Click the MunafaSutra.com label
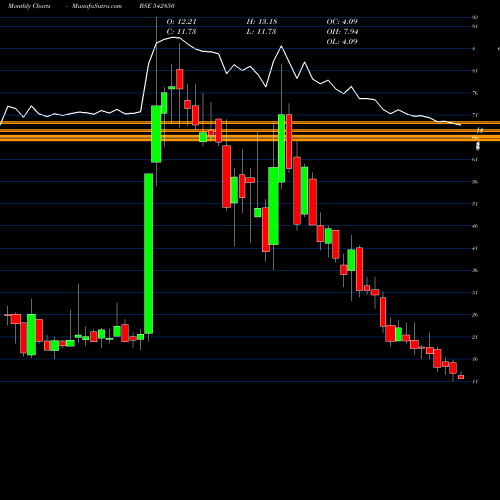 pos(97,6)
